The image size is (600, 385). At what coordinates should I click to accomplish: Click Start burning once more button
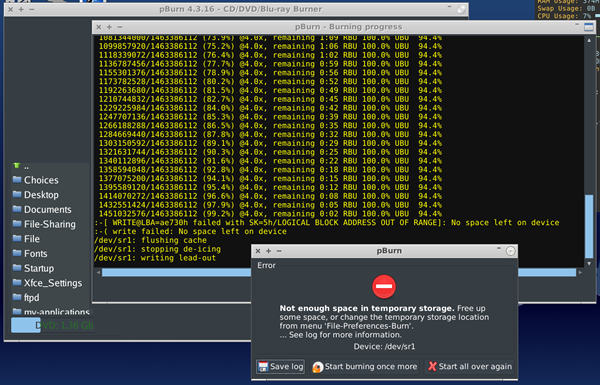(365, 367)
